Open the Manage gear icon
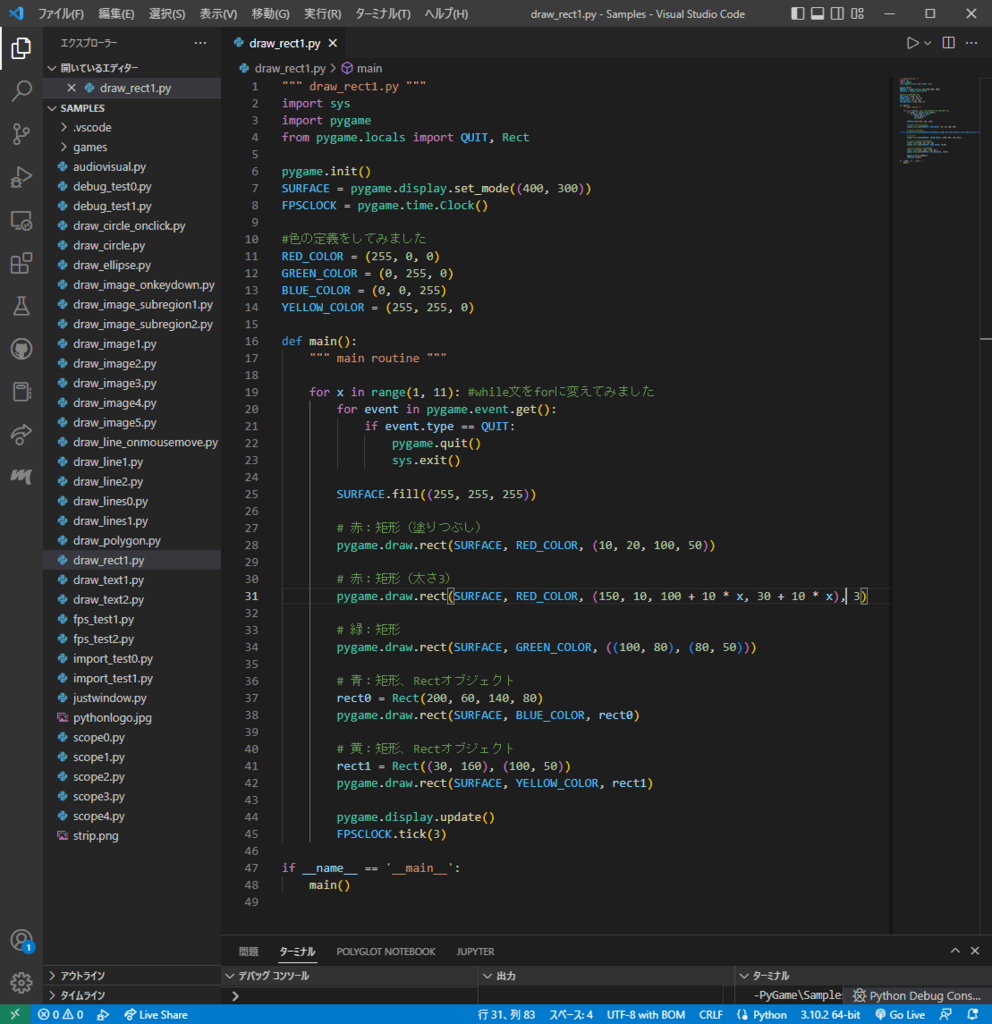 pos(21,982)
